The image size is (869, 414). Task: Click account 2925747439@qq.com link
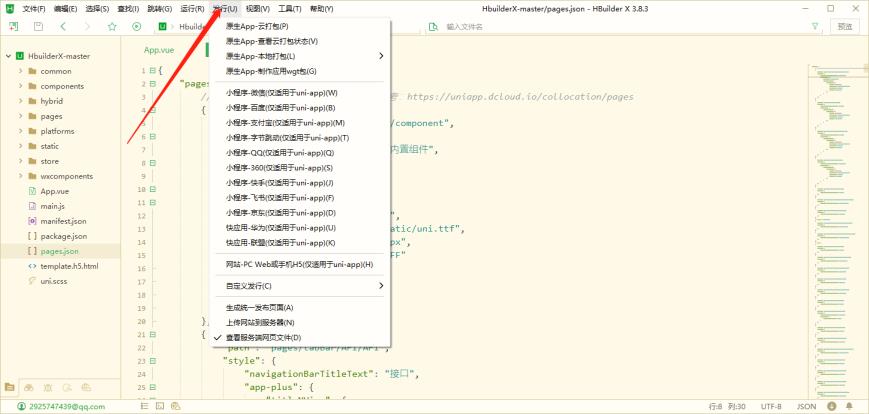pos(67,406)
